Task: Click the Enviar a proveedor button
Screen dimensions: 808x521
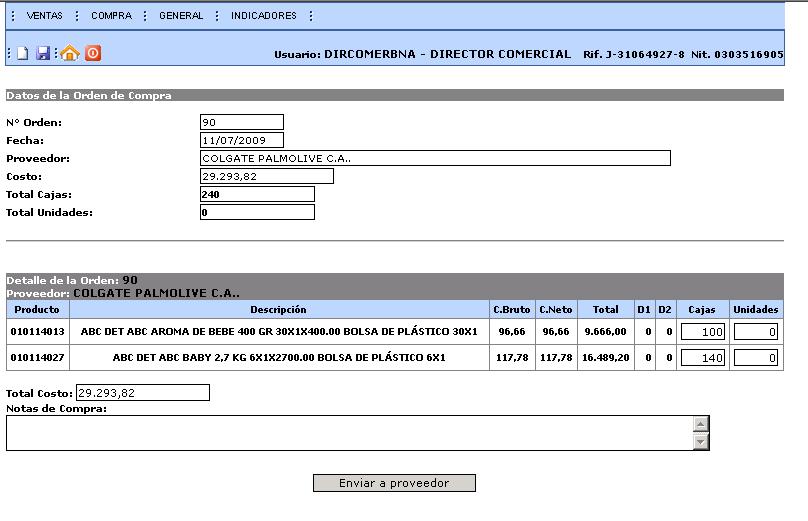Action: click(x=394, y=483)
